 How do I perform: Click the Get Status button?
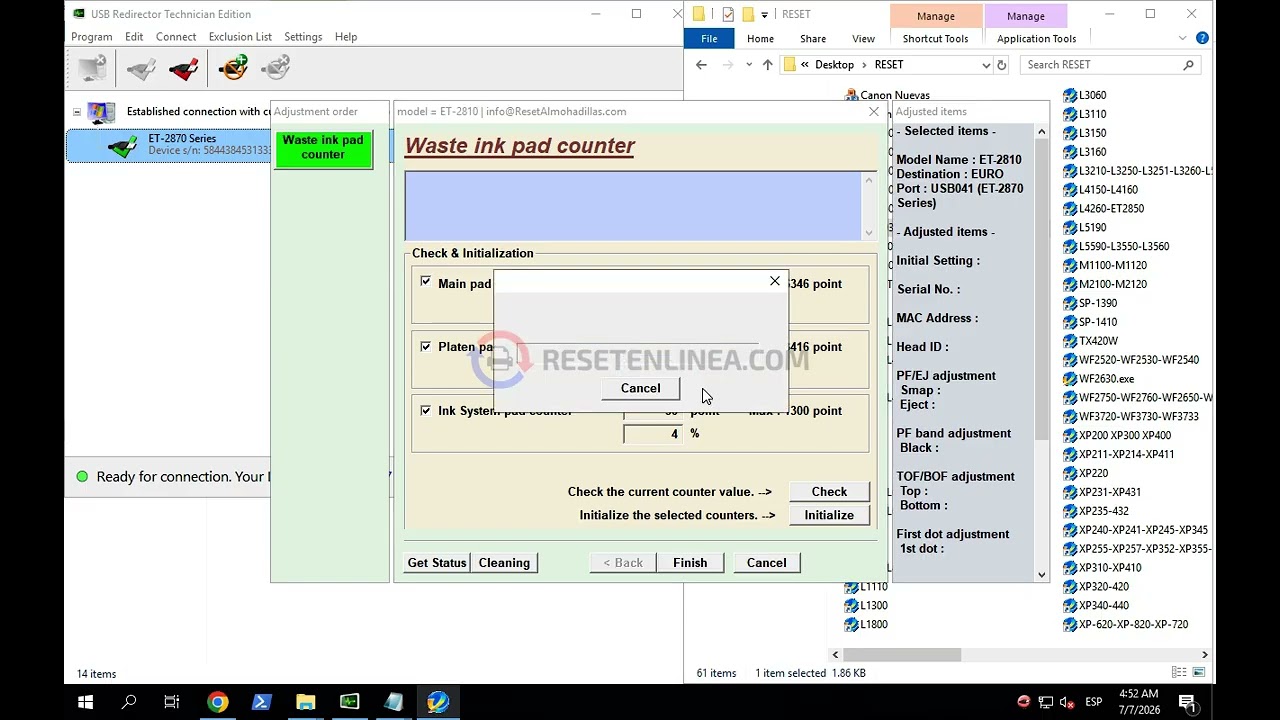[437, 563]
